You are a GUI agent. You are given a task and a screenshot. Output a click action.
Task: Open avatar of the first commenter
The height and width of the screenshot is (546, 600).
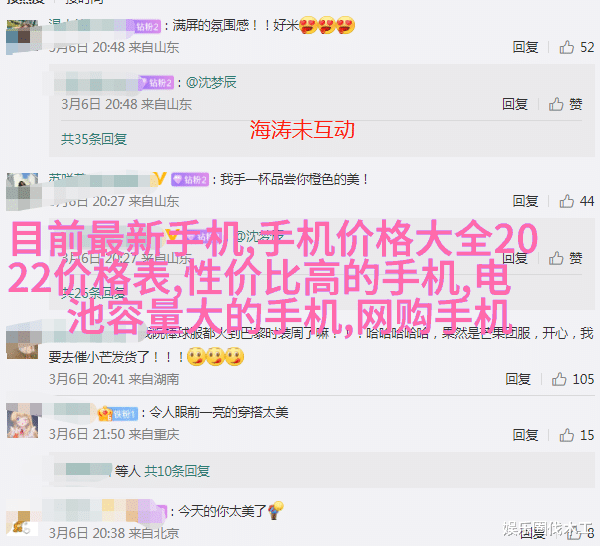(x=23, y=37)
